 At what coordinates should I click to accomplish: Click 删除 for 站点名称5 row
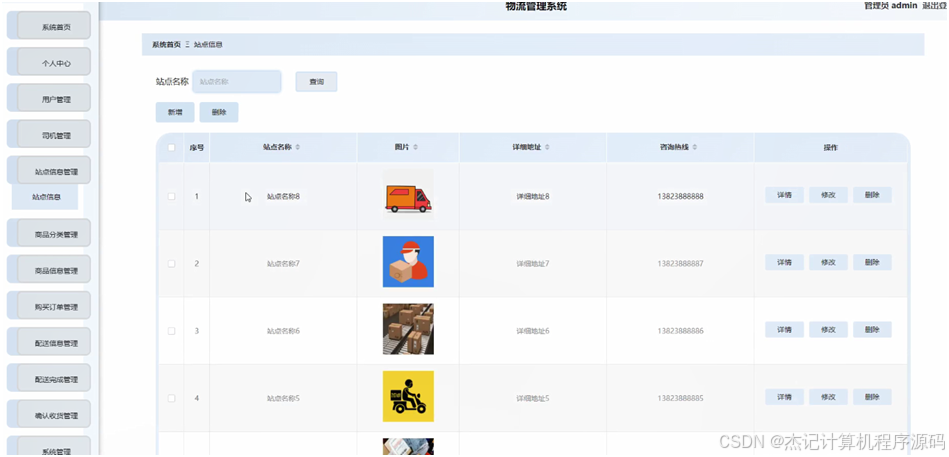click(x=872, y=396)
